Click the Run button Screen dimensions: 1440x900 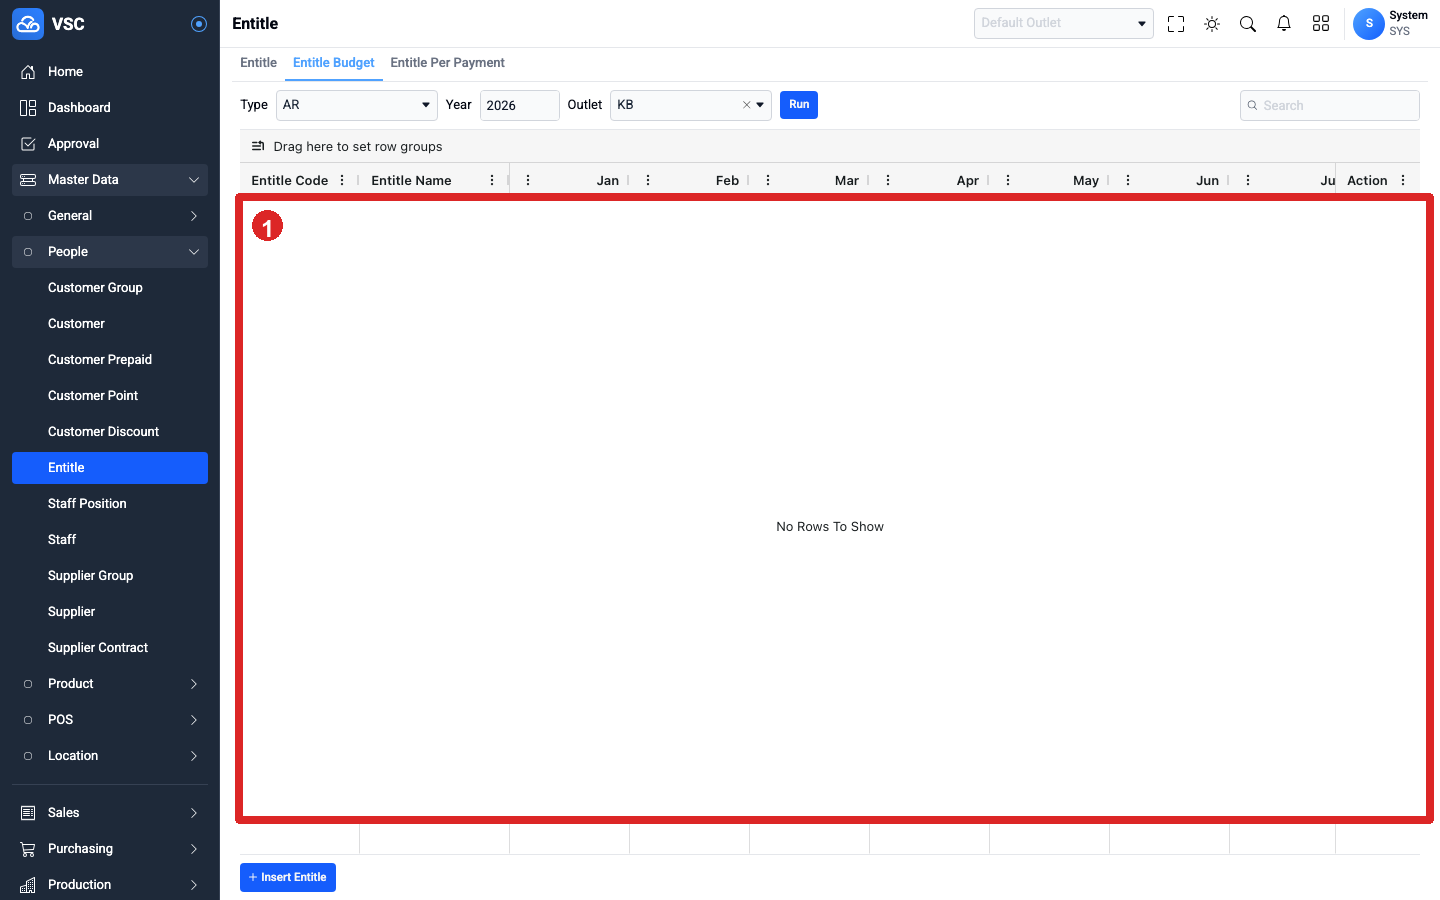point(799,105)
